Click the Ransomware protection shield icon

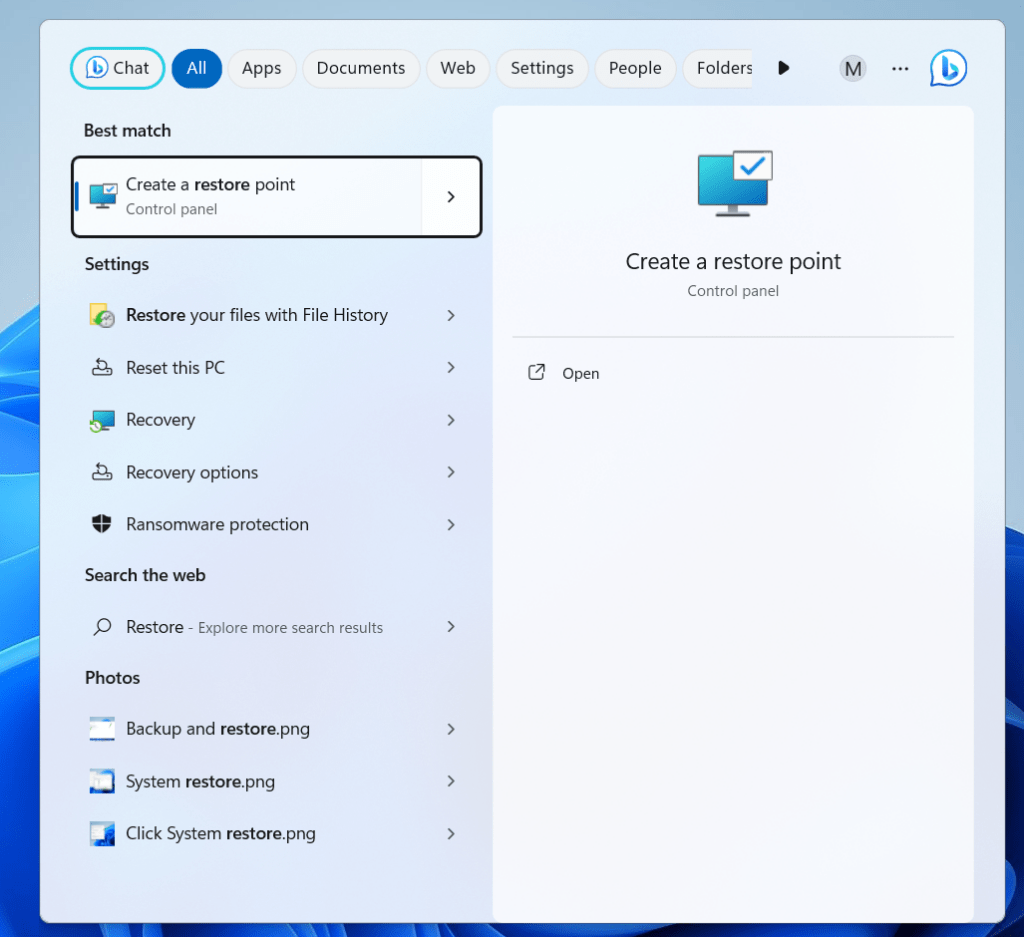(x=101, y=524)
